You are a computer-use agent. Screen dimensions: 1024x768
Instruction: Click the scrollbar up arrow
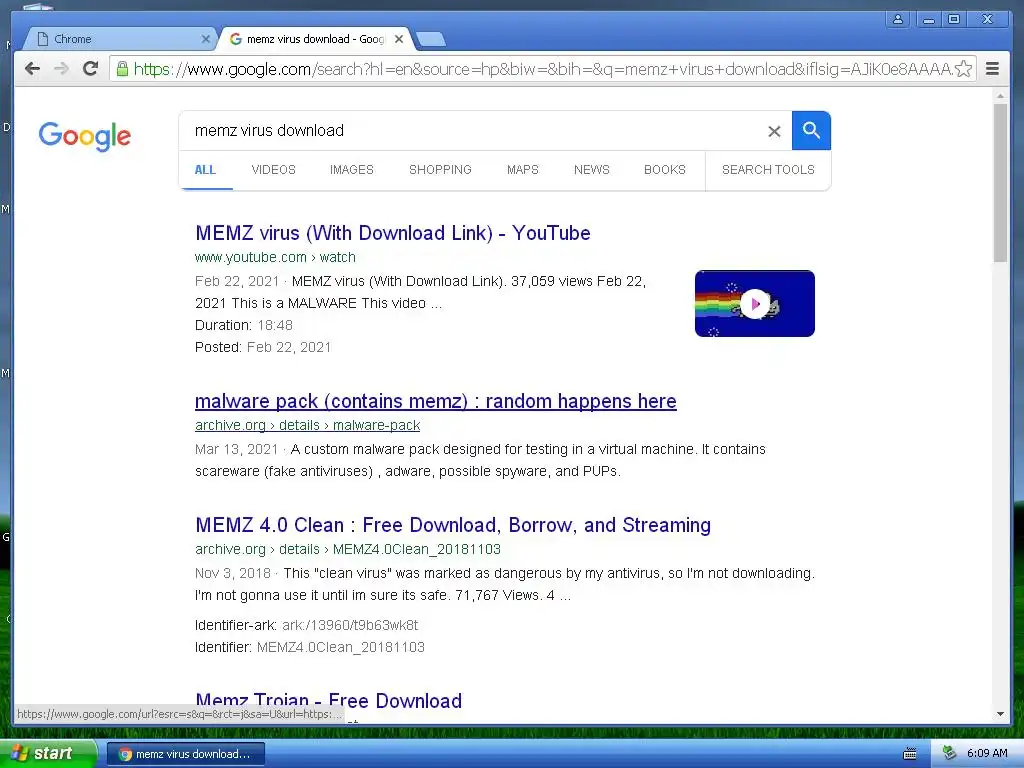[x=1000, y=96]
